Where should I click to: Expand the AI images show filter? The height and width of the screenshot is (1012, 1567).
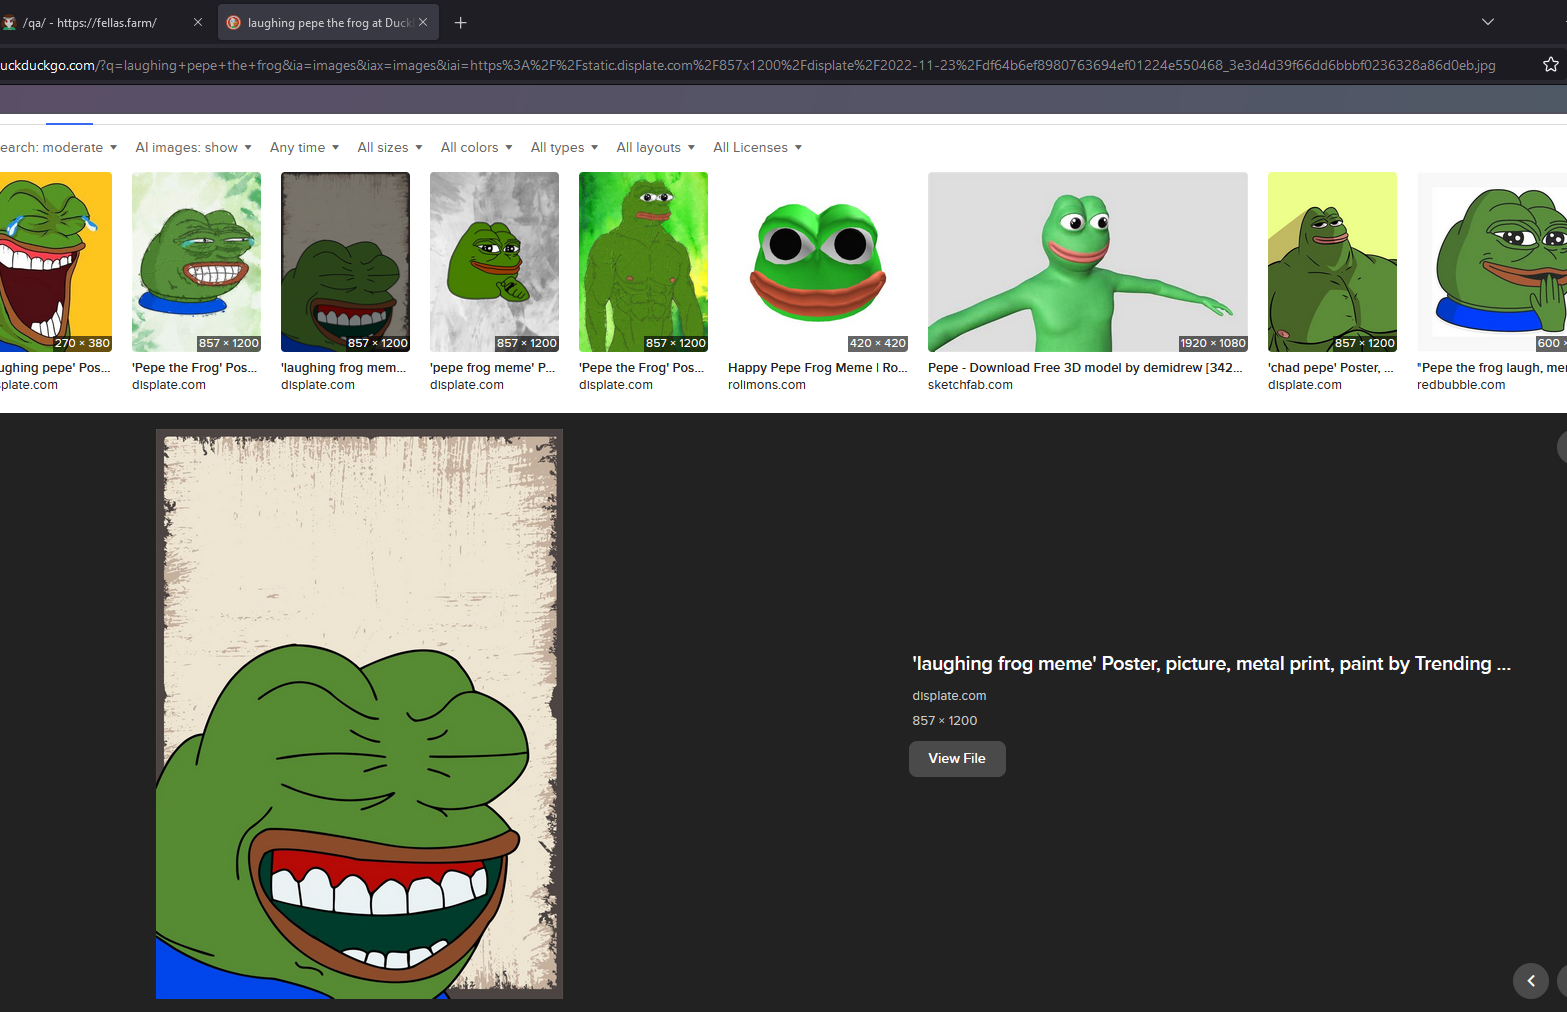pyautogui.click(x=193, y=148)
